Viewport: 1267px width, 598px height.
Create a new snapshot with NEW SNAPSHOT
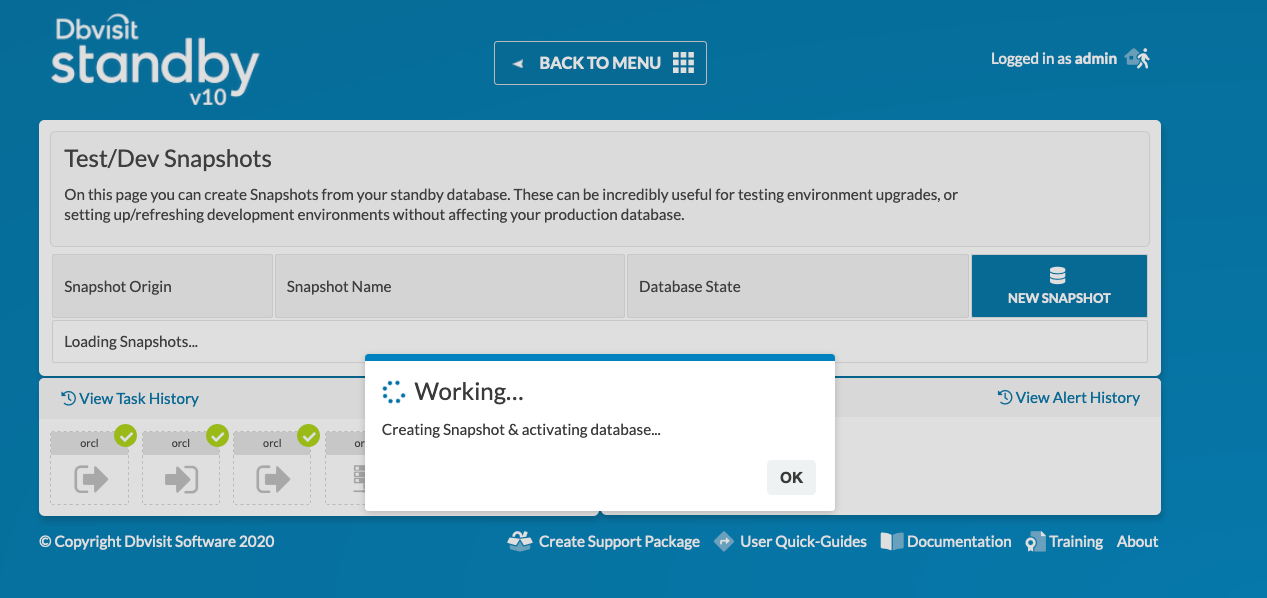[x=1059, y=286]
